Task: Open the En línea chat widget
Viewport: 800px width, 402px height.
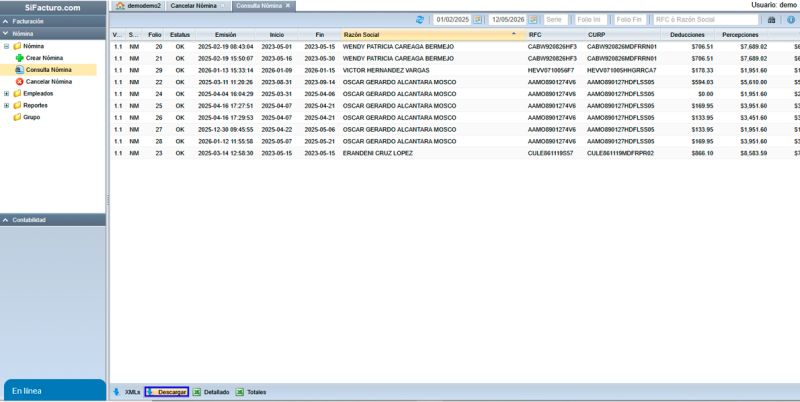Action: (x=54, y=391)
